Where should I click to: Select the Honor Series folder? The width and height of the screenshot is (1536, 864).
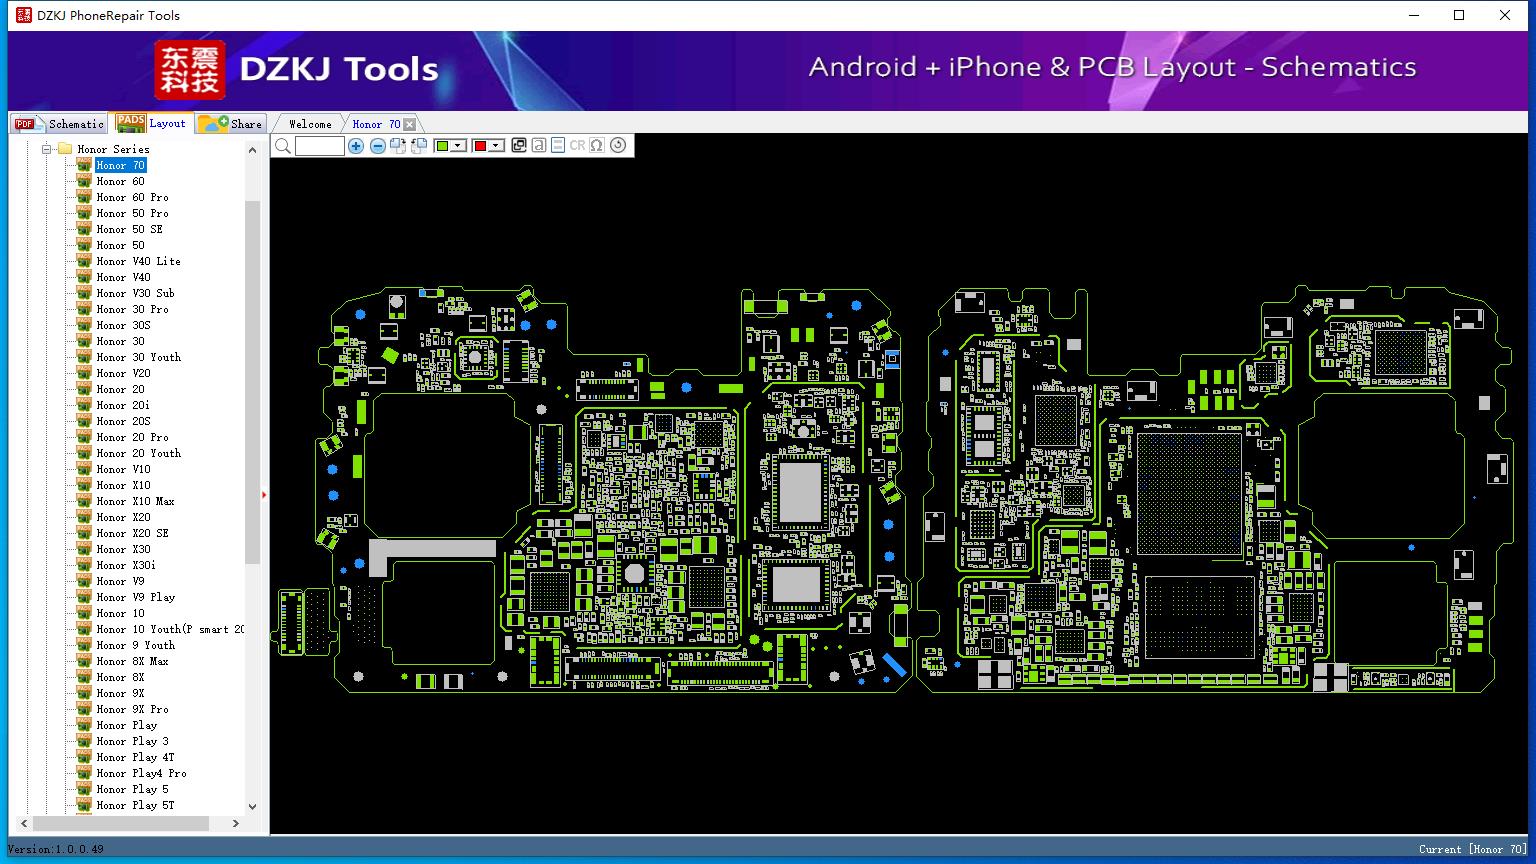113,149
